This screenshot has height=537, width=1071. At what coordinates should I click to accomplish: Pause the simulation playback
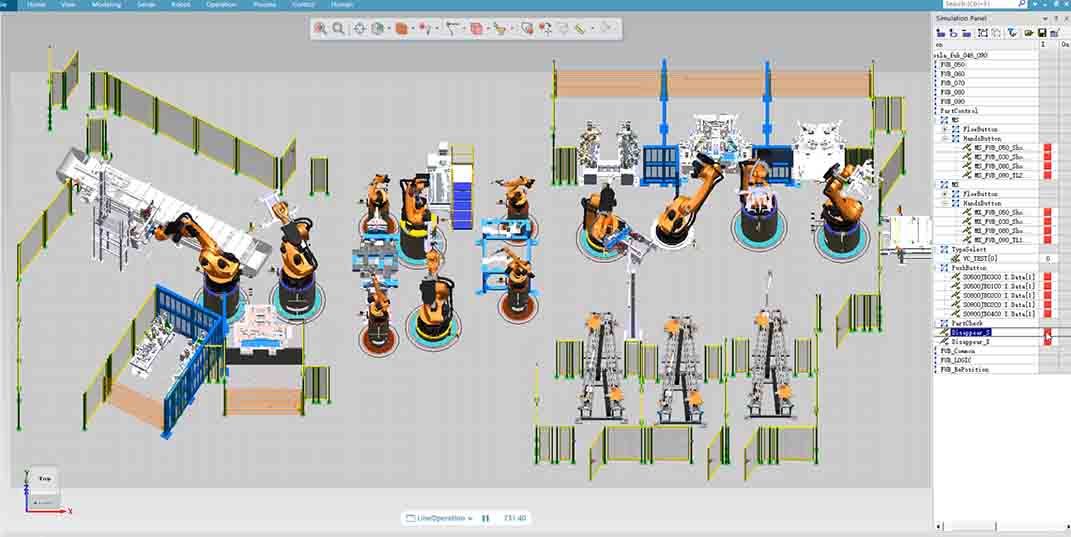pos(486,518)
